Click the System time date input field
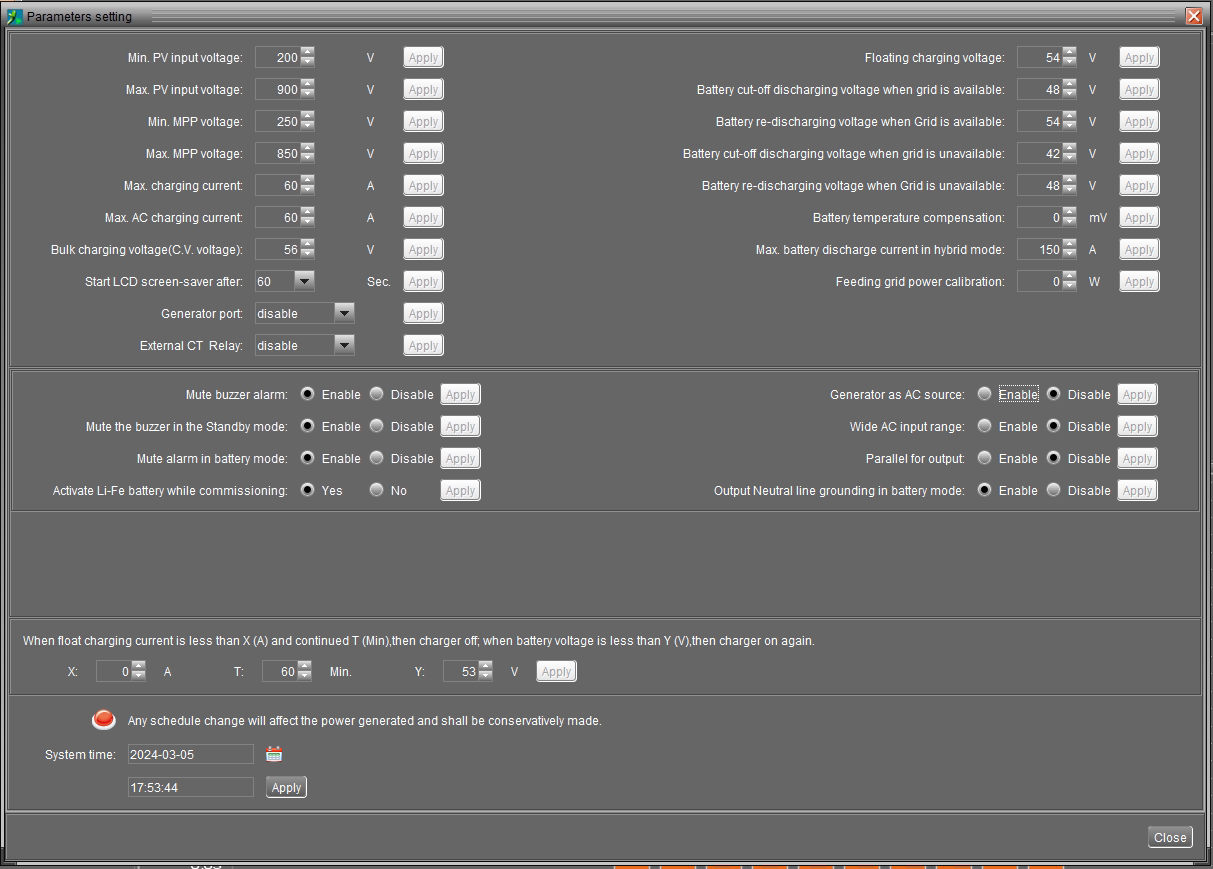The image size is (1213, 869). 190,754
